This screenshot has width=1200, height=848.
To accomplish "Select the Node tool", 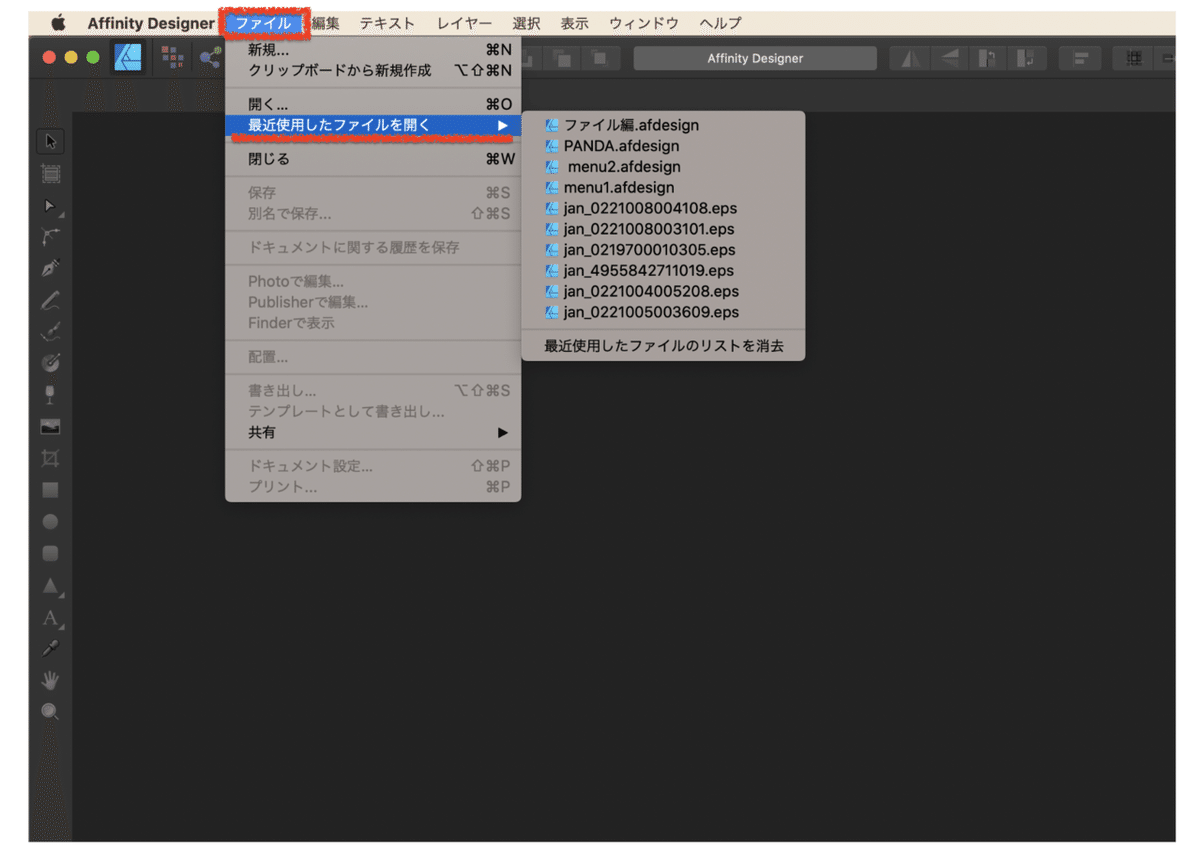I will coord(50,206).
